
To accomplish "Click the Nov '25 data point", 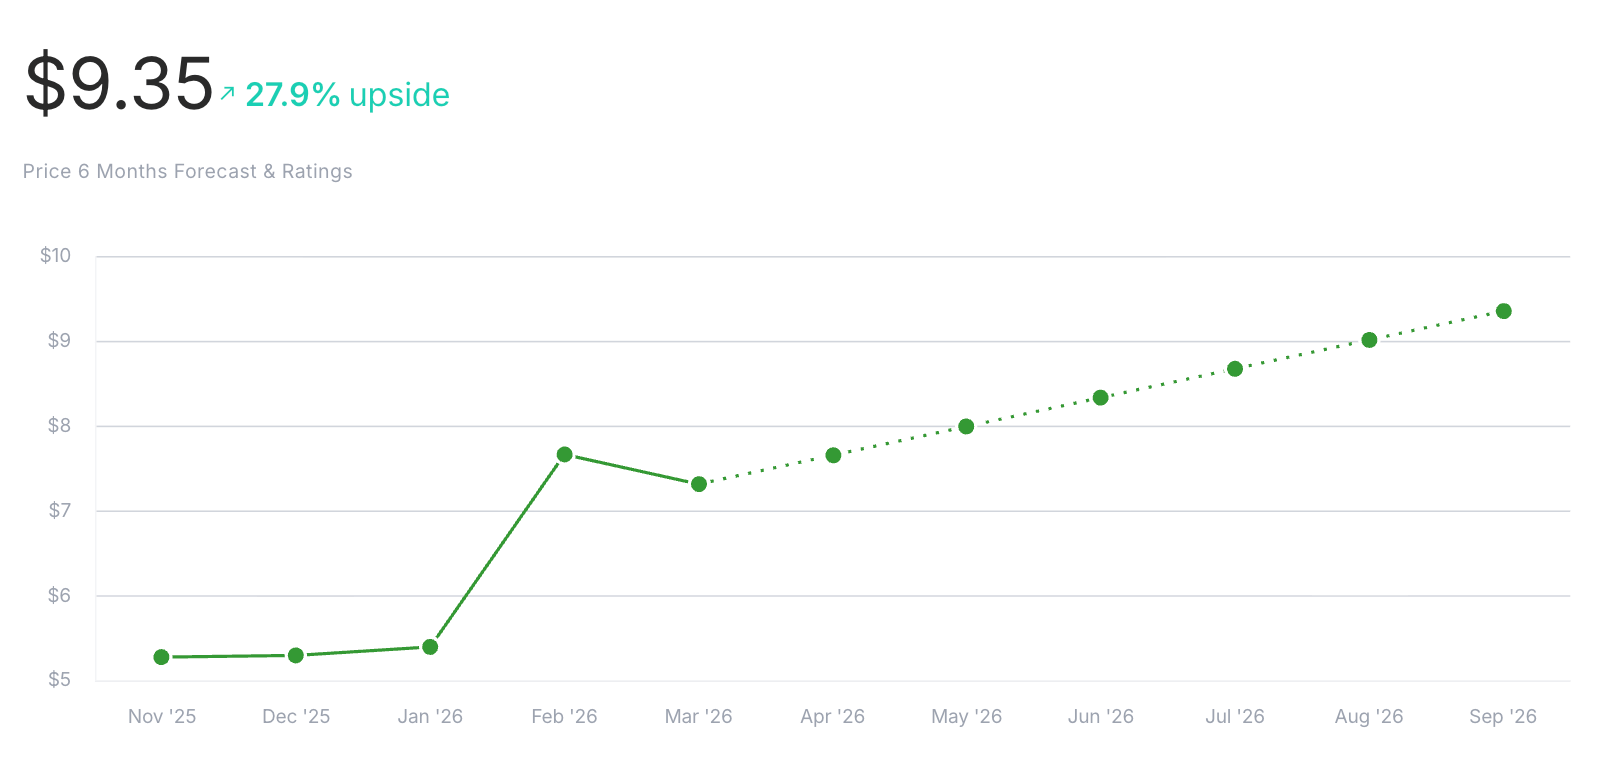I will (162, 657).
